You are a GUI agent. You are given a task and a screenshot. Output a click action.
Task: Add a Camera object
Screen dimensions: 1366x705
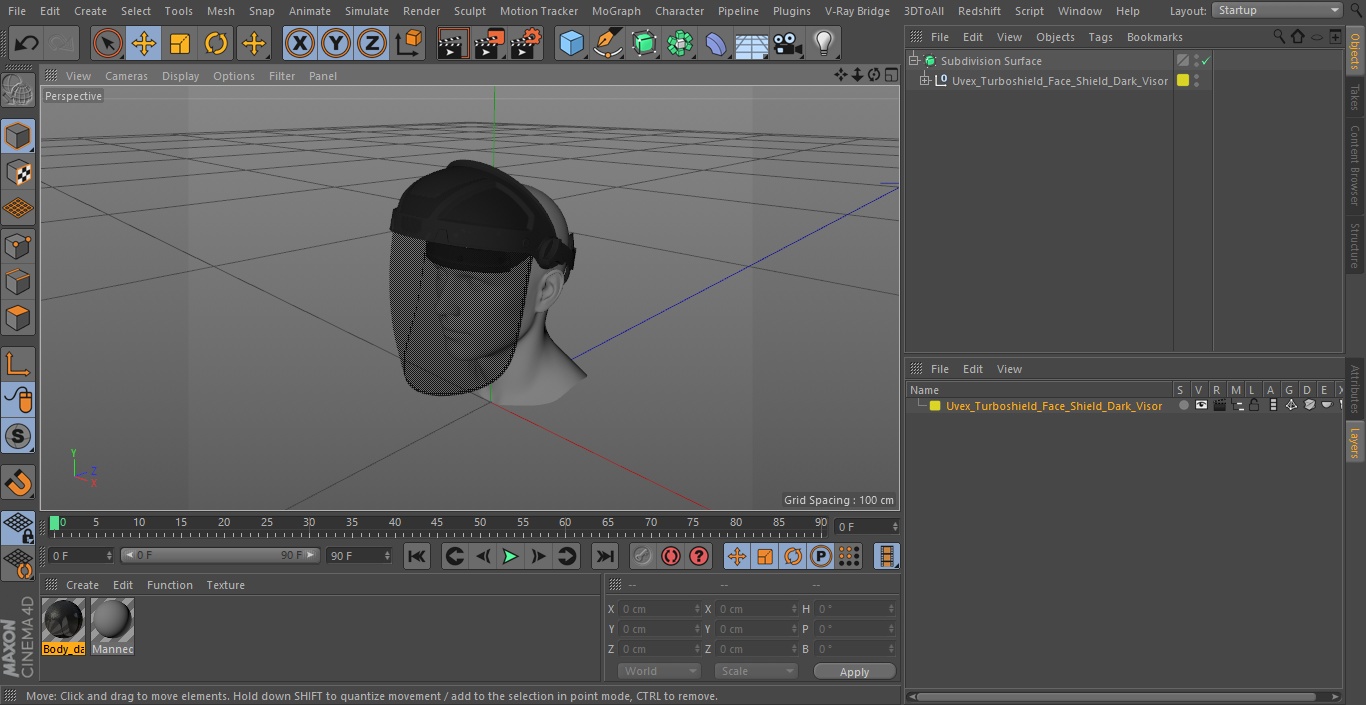(788, 44)
